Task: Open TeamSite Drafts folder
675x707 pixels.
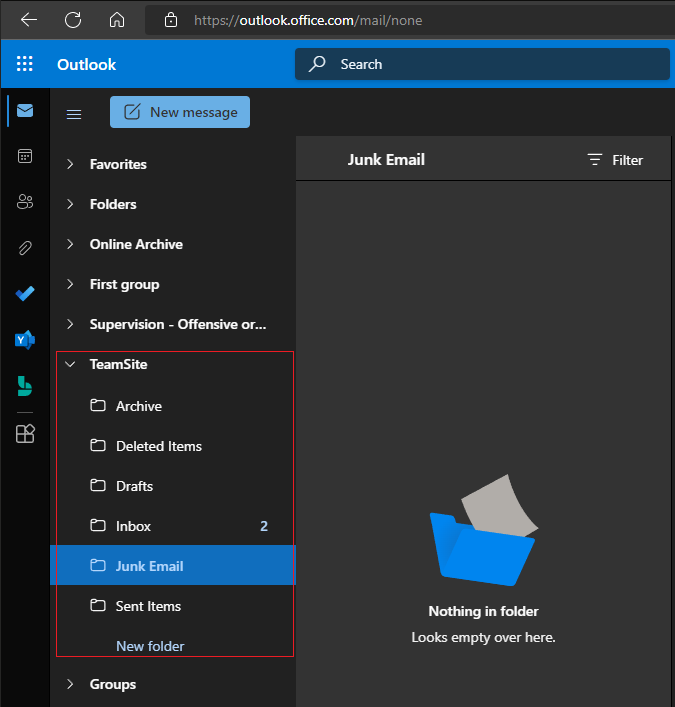Action: tap(173, 486)
